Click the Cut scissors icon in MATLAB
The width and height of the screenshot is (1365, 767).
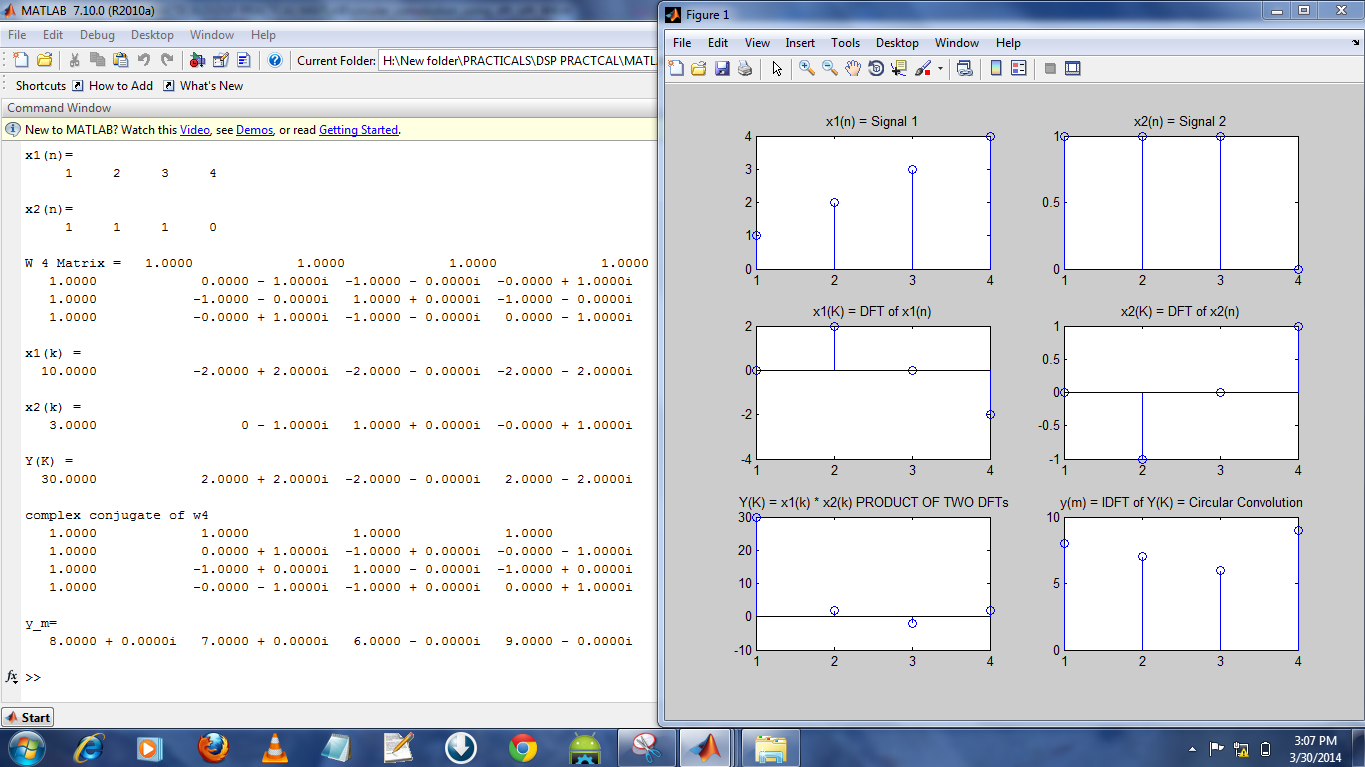coord(75,60)
